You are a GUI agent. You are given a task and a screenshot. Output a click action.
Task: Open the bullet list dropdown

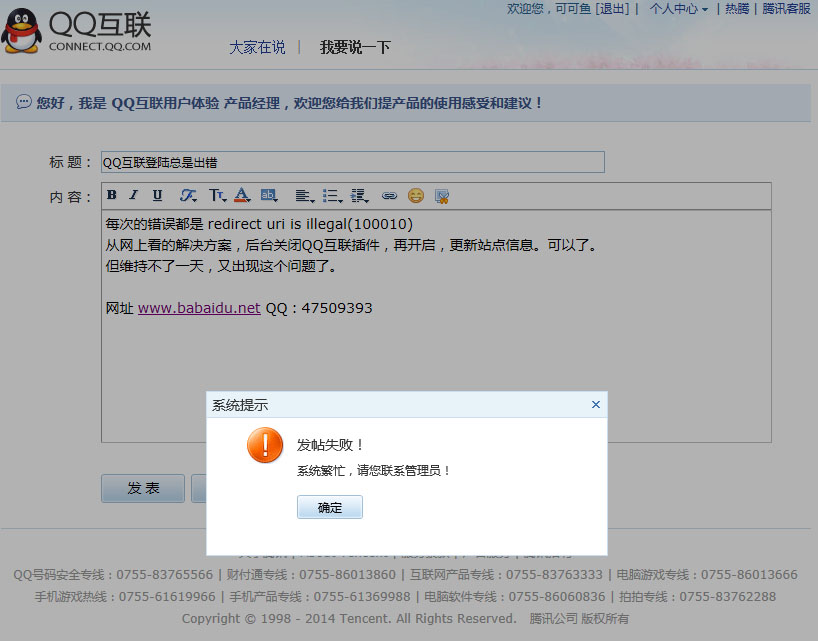[332, 196]
